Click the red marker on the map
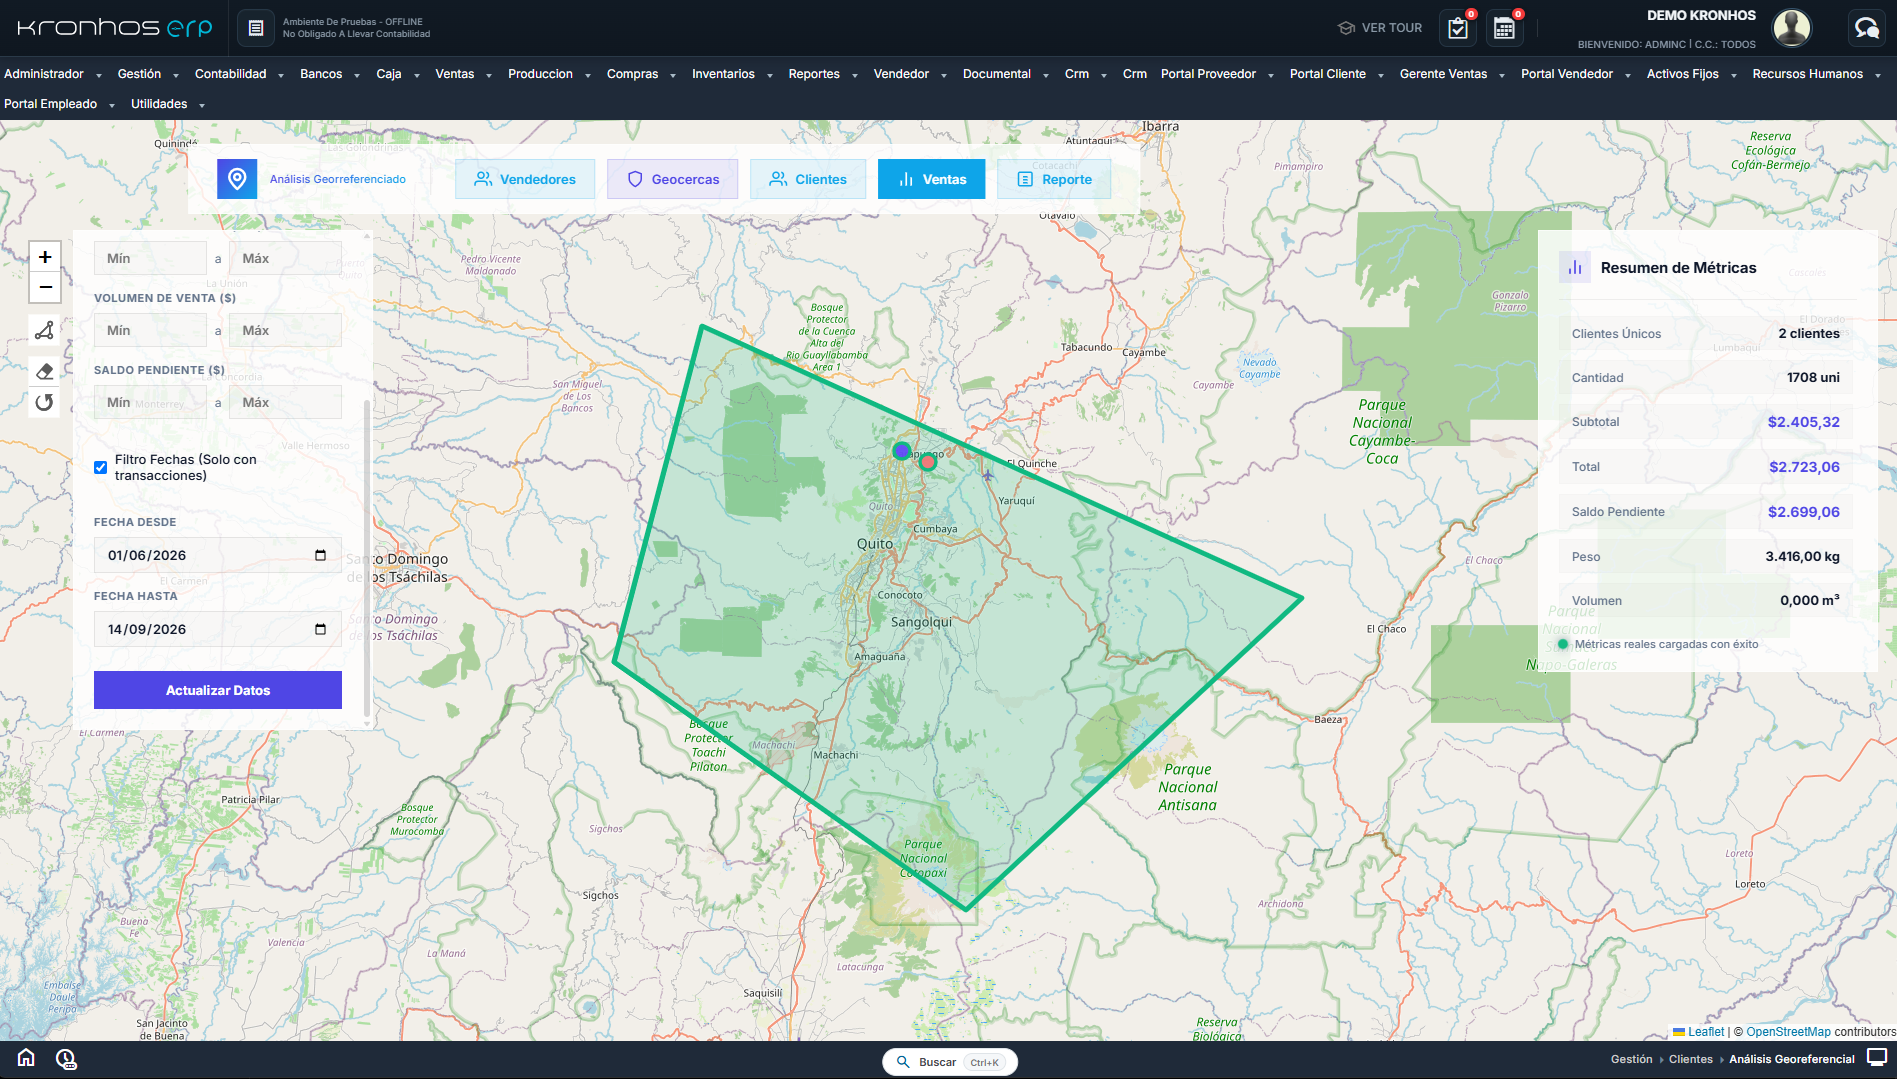This screenshot has height=1079, width=1897. tap(928, 462)
